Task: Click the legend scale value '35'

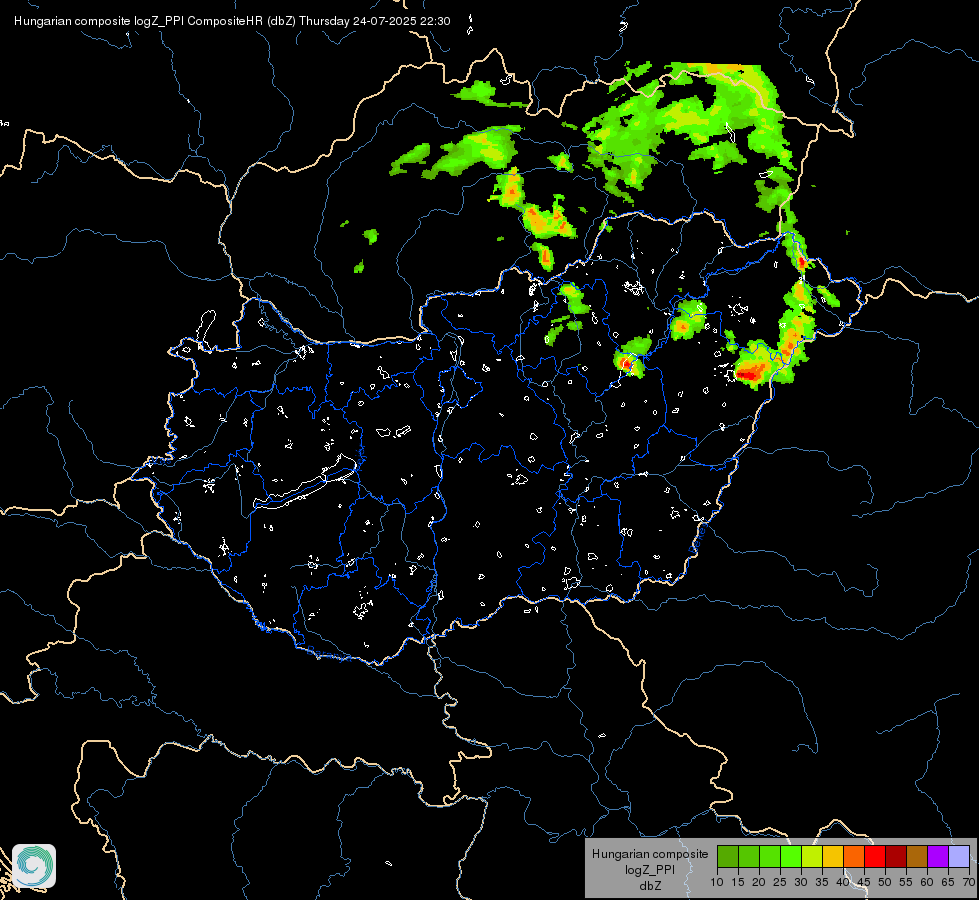Action: [x=822, y=883]
